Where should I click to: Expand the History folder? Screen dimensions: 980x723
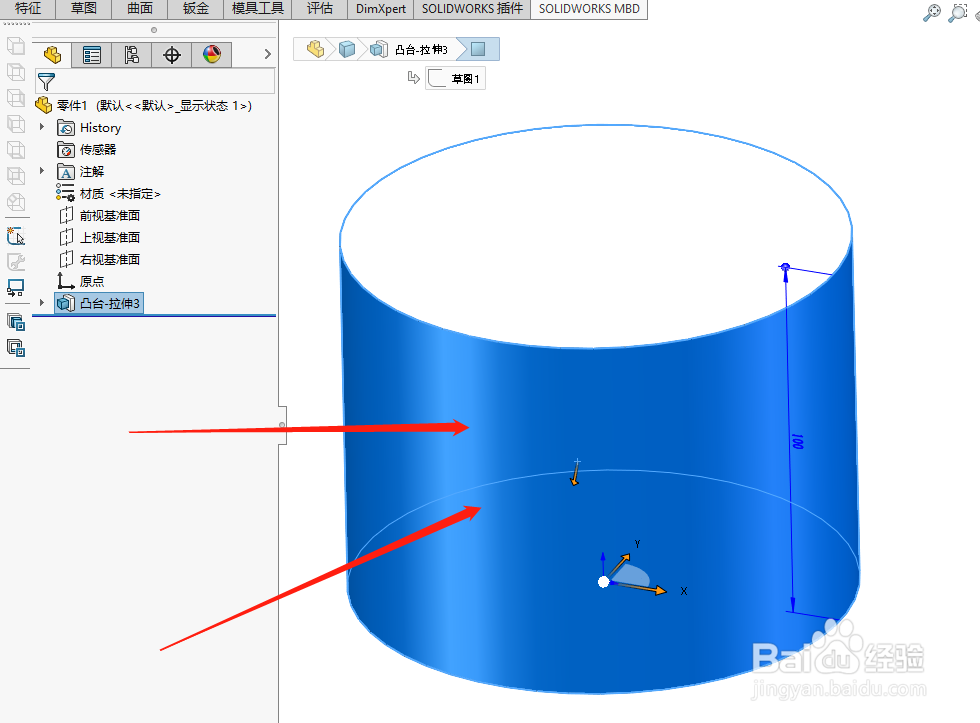click(x=42, y=127)
